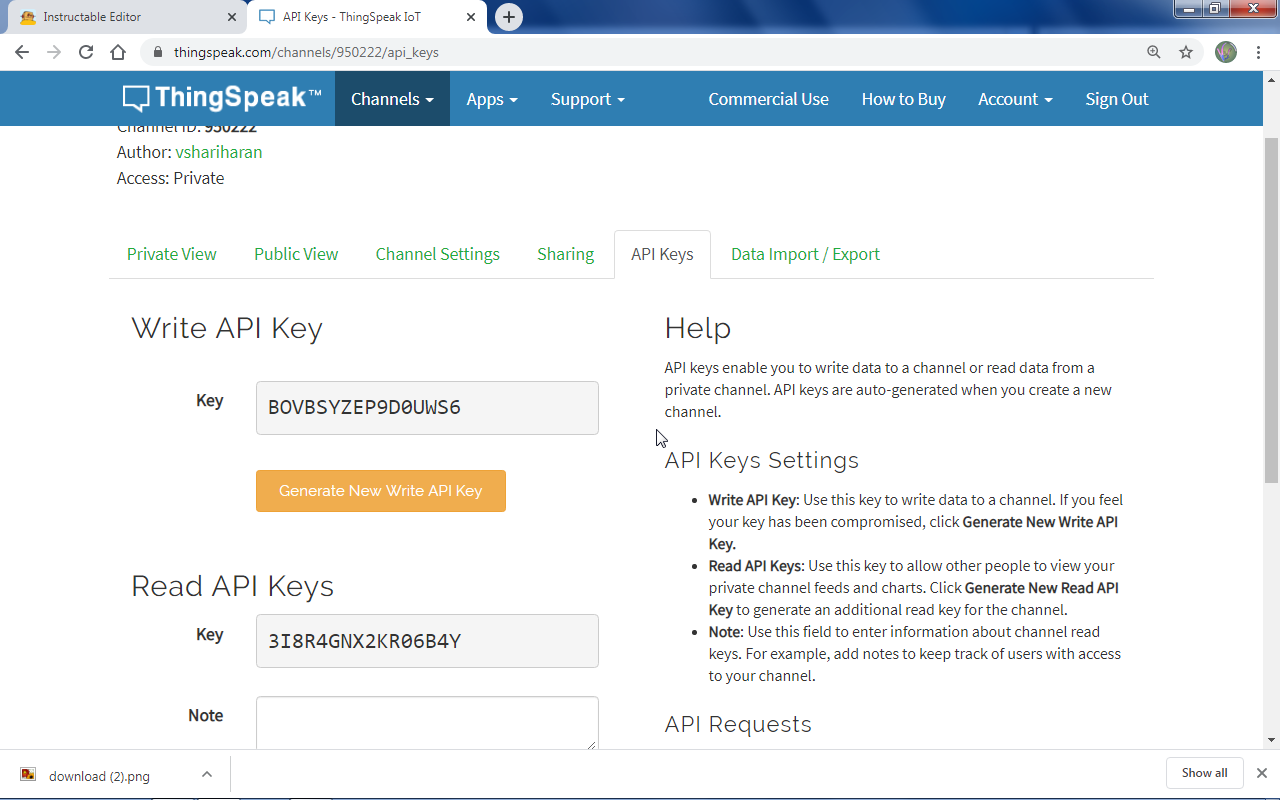Click the Write API Key field
This screenshot has height=800, width=1280.
427,408
